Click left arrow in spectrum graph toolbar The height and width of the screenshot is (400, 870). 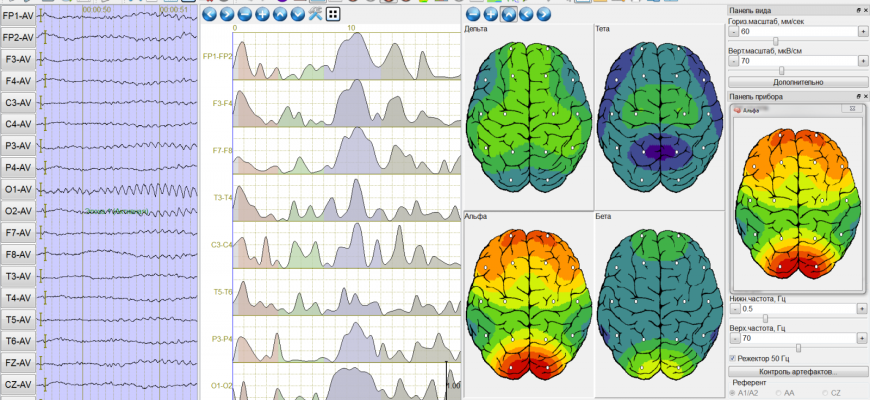tap(208, 14)
